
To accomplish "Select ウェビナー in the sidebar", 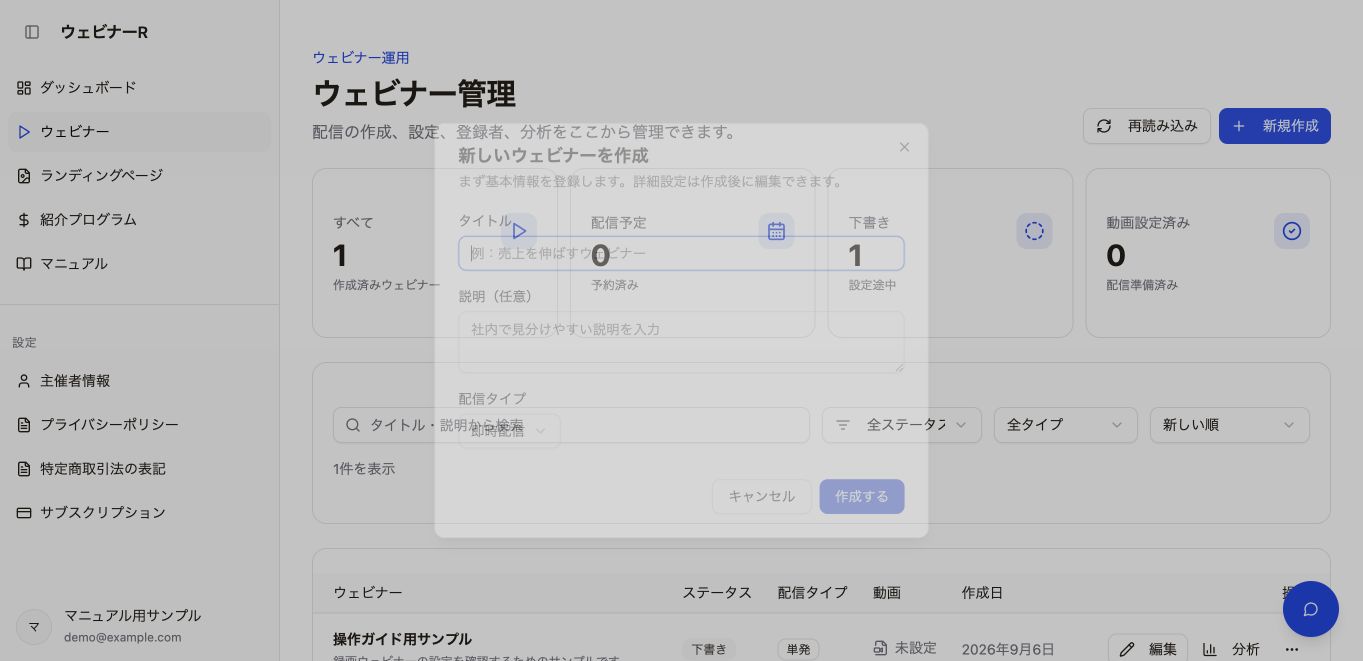I will 139,132.
